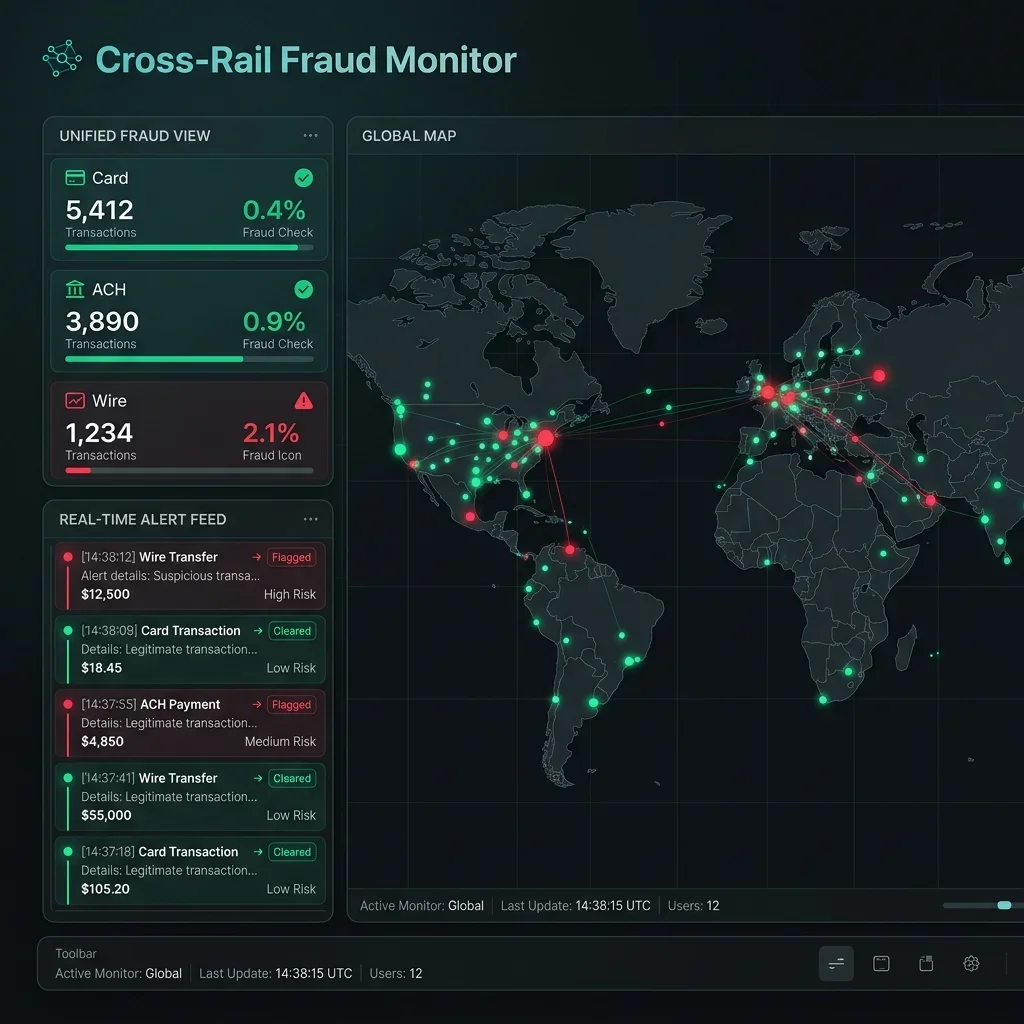Click the $12,500 alert amount
The image size is (1024, 1024).
105,594
